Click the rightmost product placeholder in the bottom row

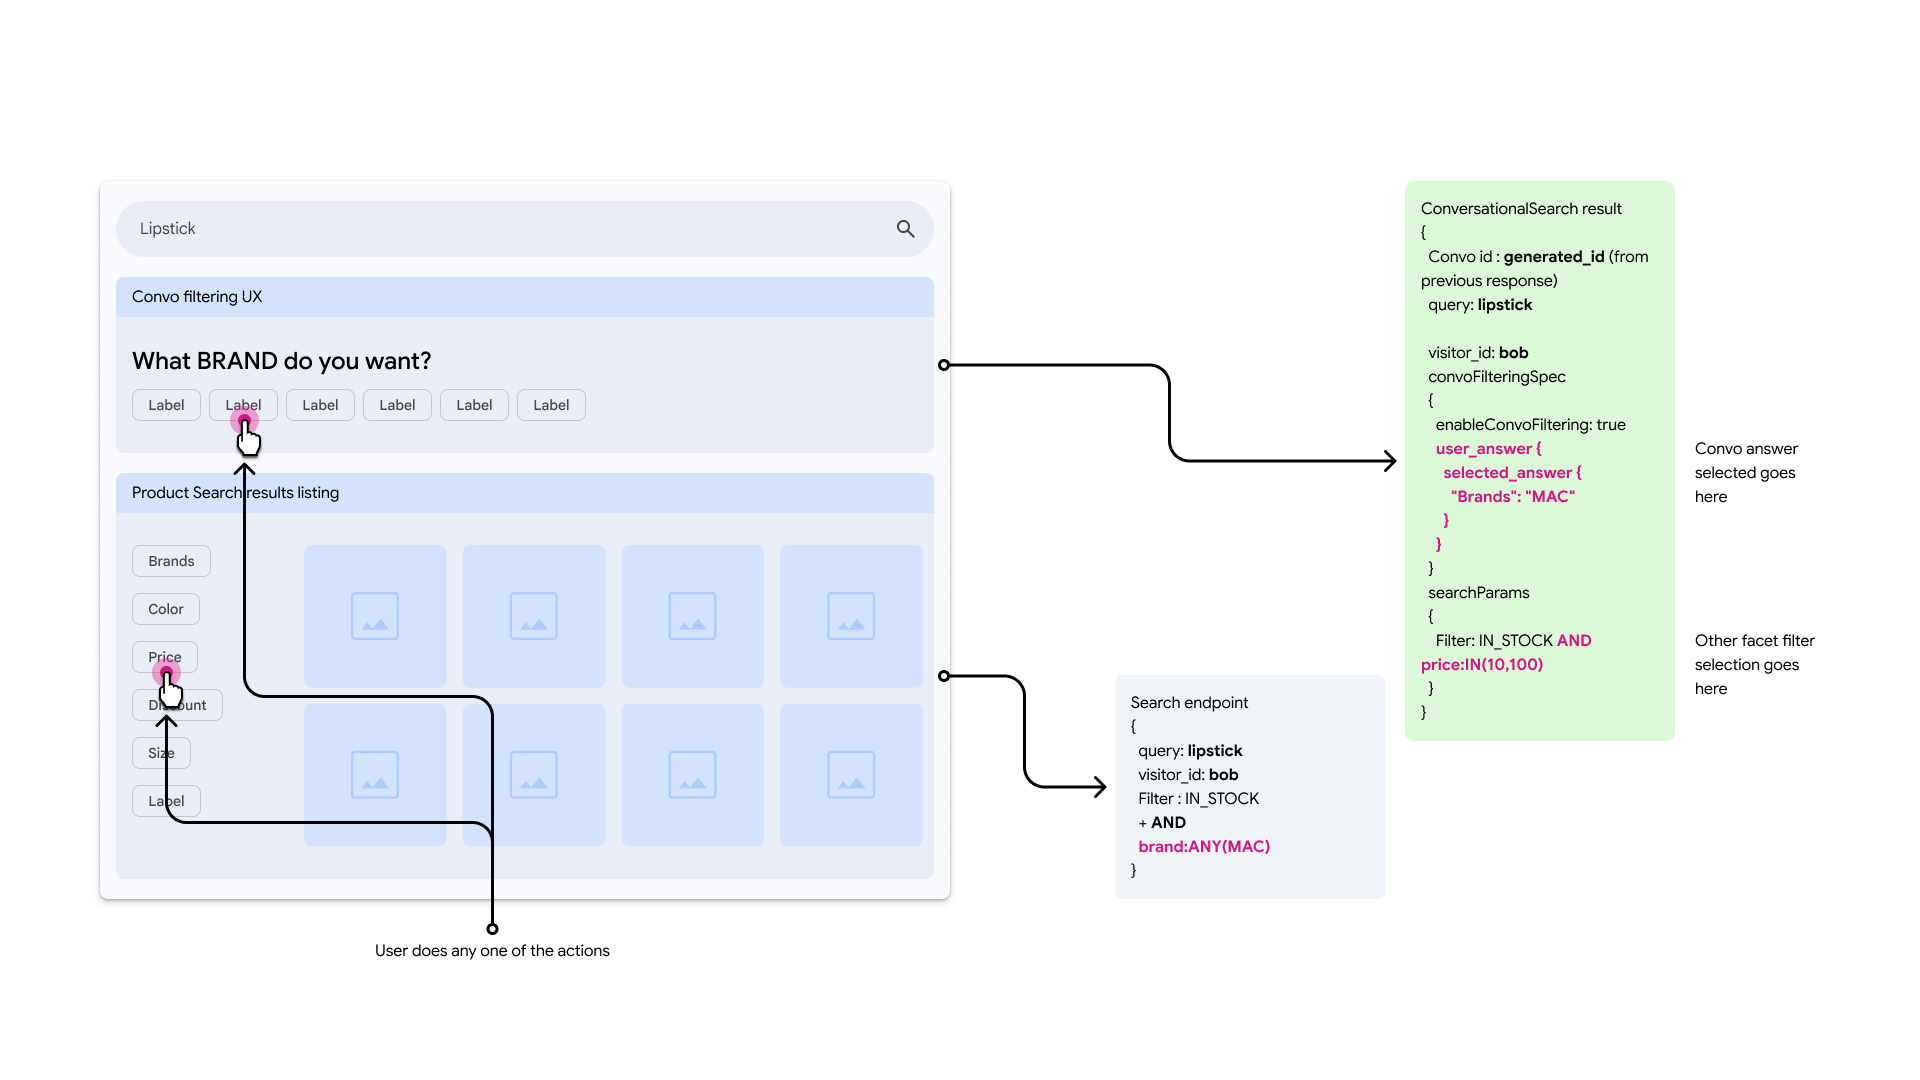851,774
